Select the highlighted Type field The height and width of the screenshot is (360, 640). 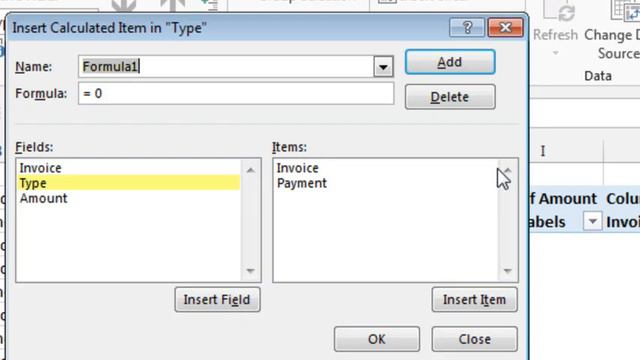tap(129, 183)
